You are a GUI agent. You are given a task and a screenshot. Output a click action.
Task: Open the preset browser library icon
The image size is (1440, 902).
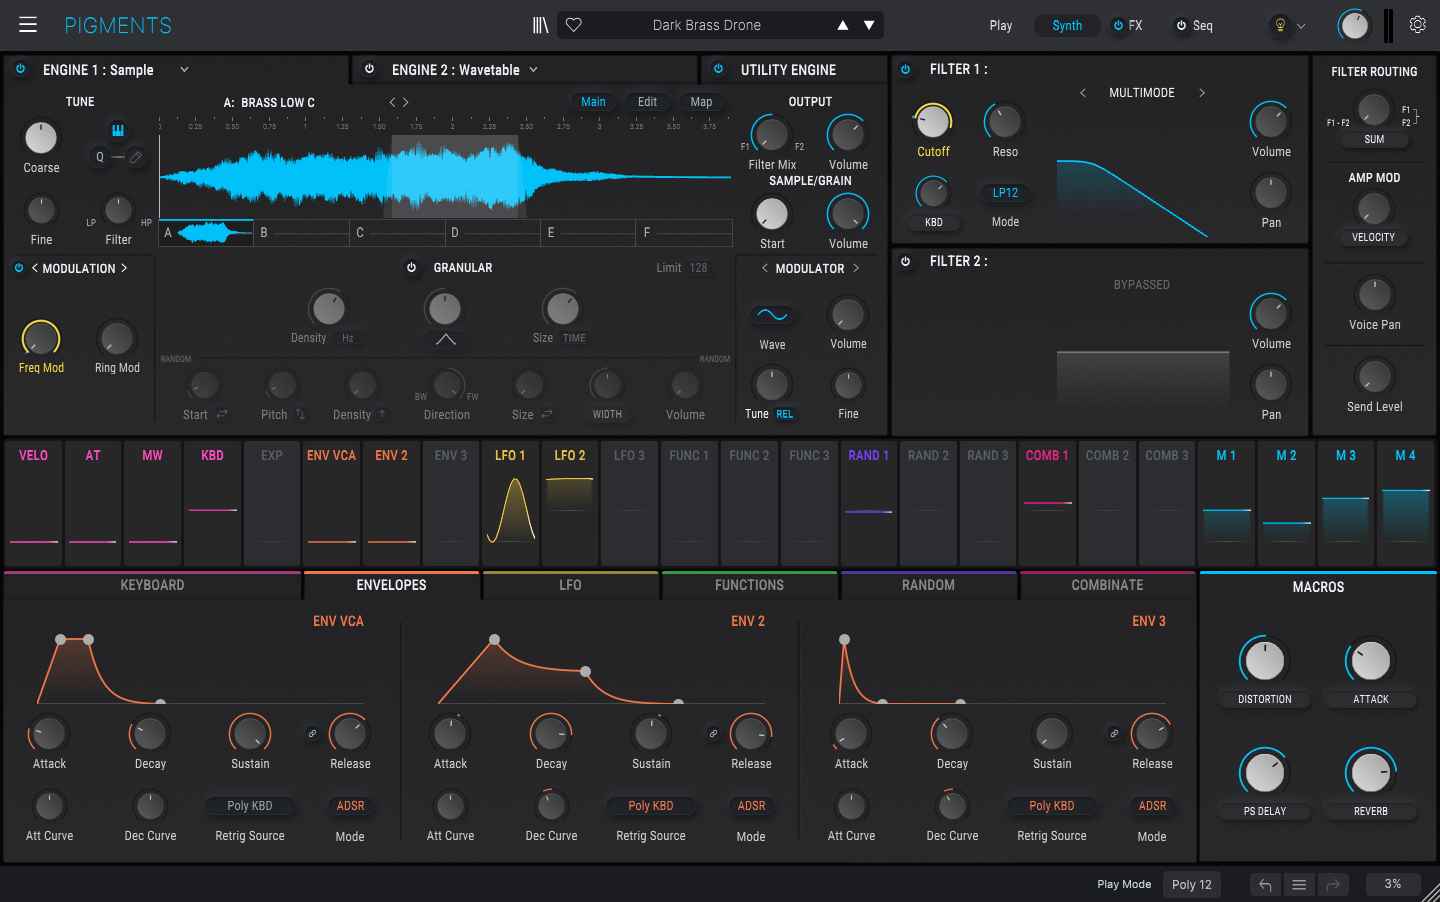pyautogui.click(x=540, y=25)
